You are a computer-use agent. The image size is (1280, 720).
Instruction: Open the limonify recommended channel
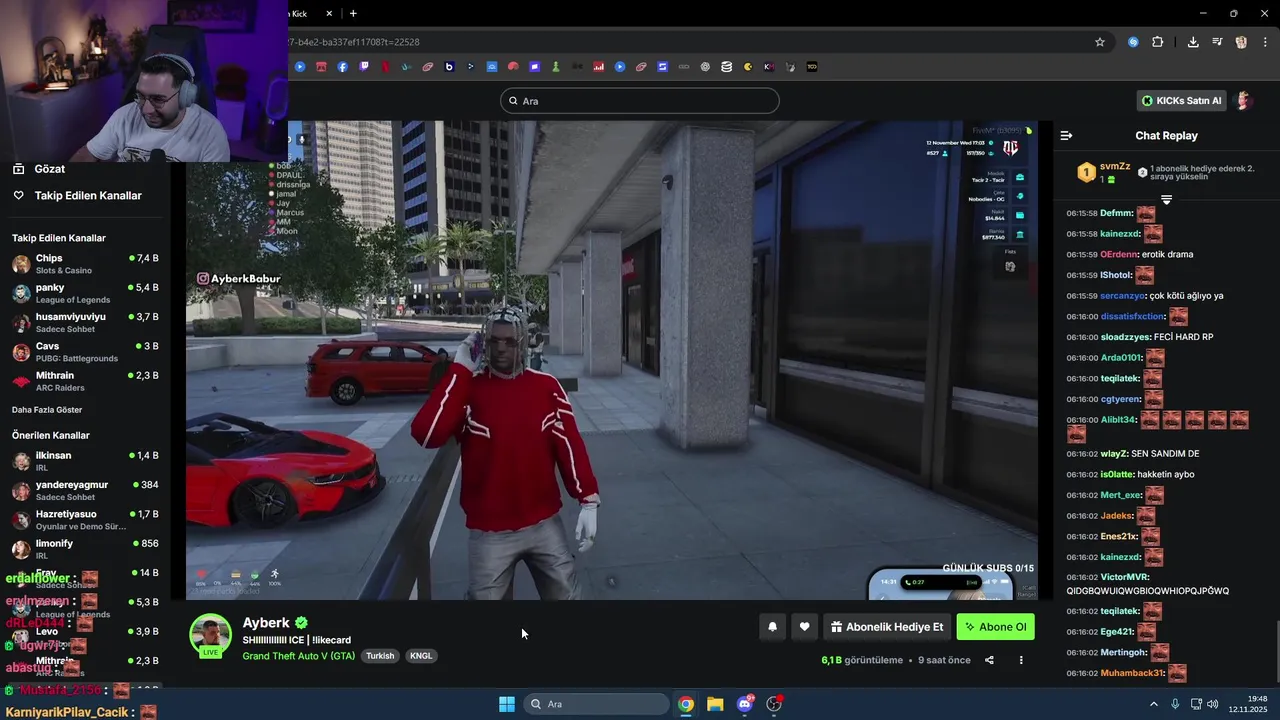pyautogui.click(x=84, y=549)
